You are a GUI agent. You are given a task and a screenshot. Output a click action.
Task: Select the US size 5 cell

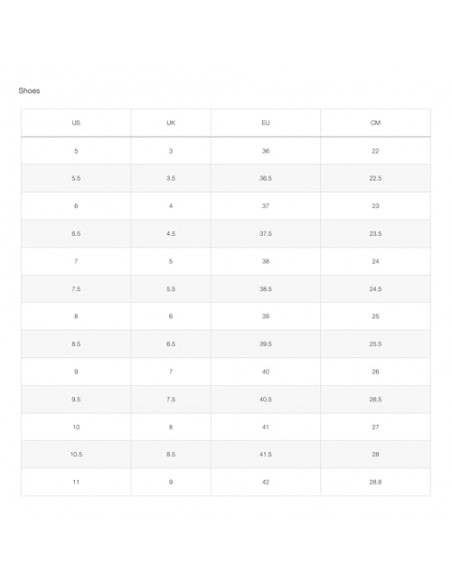point(76,151)
